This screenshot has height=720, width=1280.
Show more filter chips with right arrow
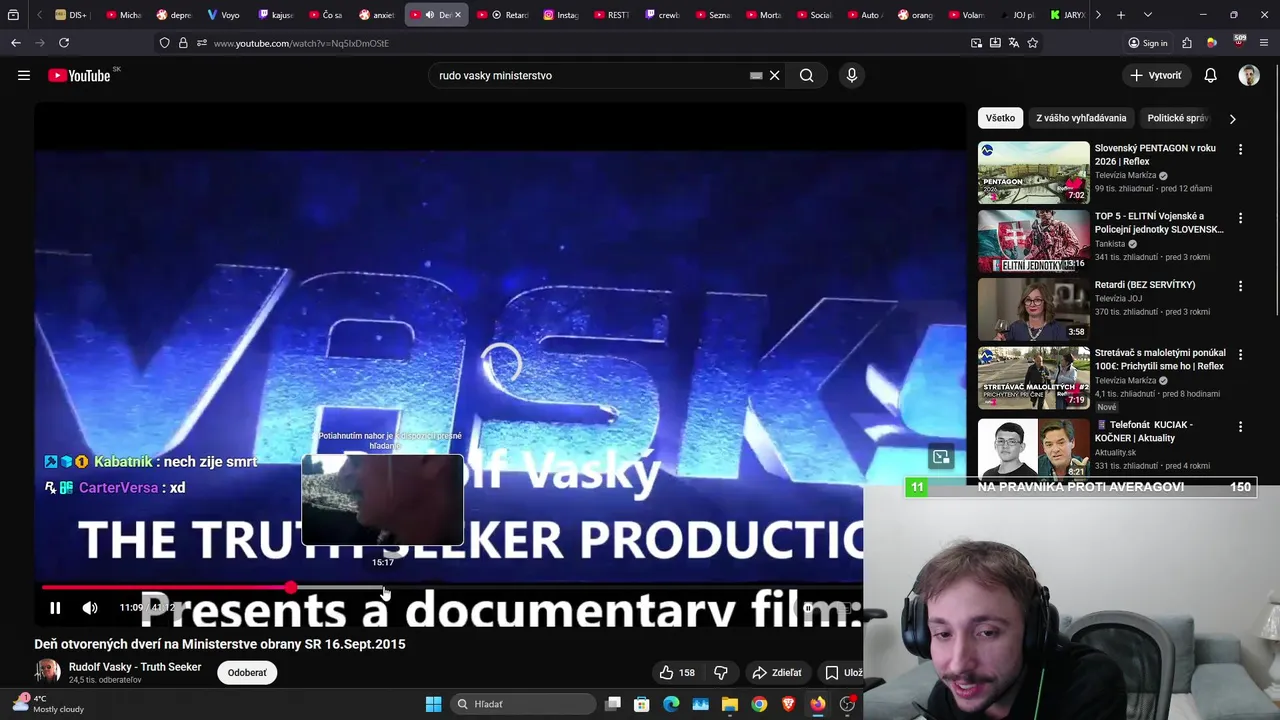pos(1232,118)
